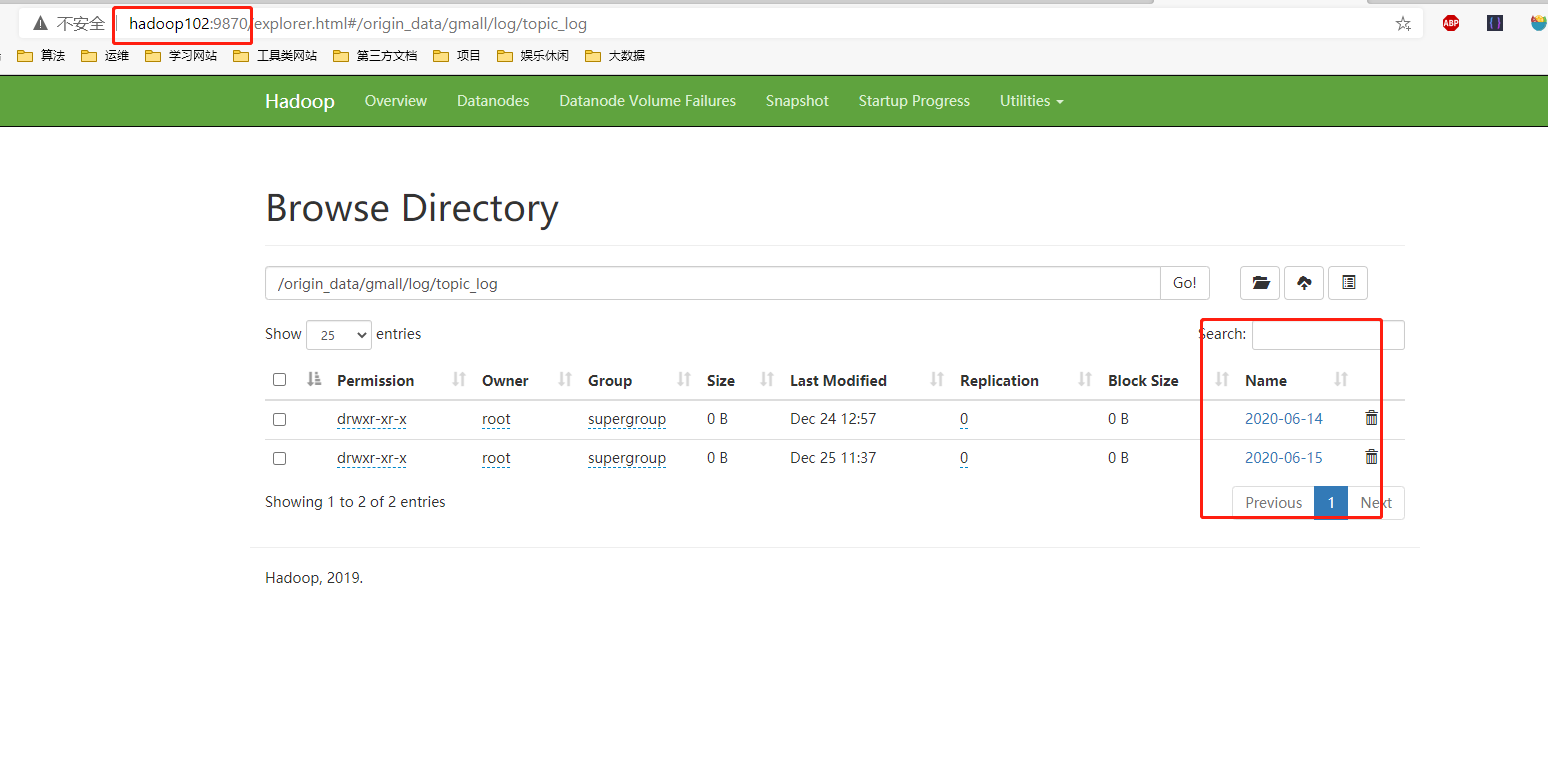Check the box for the Dec 24 12:57 row
1548x760 pixels.
point(279,419)
